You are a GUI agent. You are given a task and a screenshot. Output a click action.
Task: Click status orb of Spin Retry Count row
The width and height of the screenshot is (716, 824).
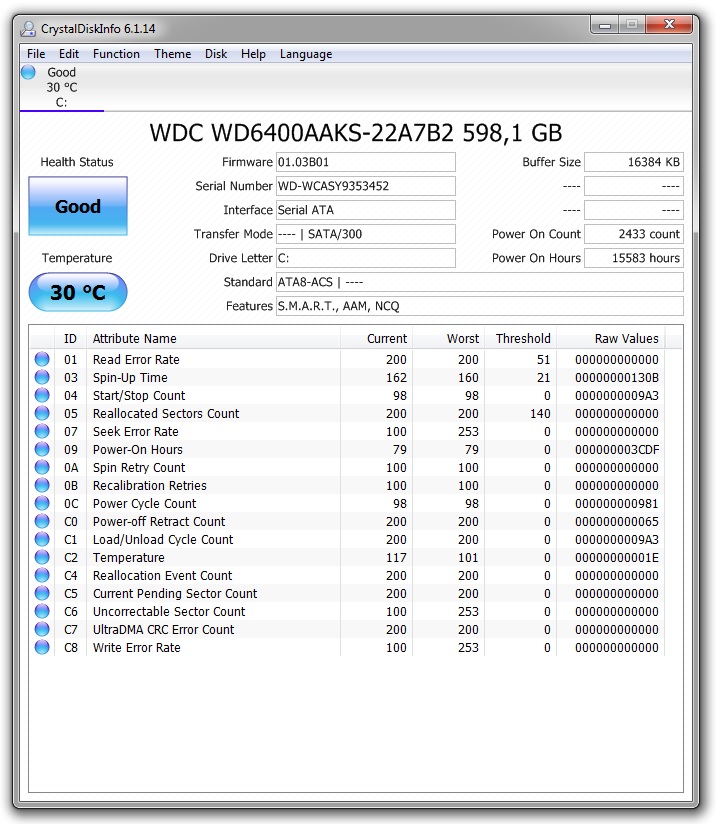pyautogui.click(x=42, y=467)
